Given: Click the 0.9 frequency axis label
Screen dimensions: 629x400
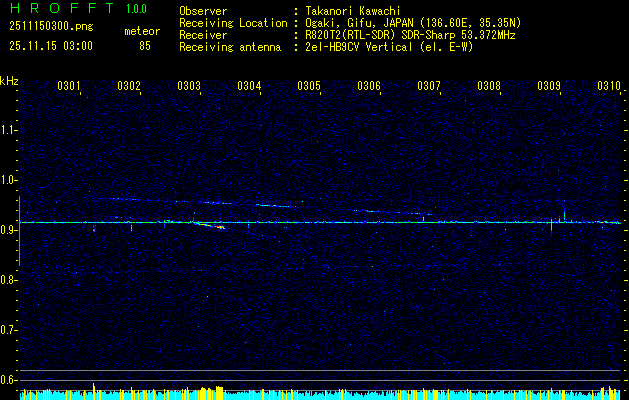Looking at the screenshot, I should tap(9, 230).
